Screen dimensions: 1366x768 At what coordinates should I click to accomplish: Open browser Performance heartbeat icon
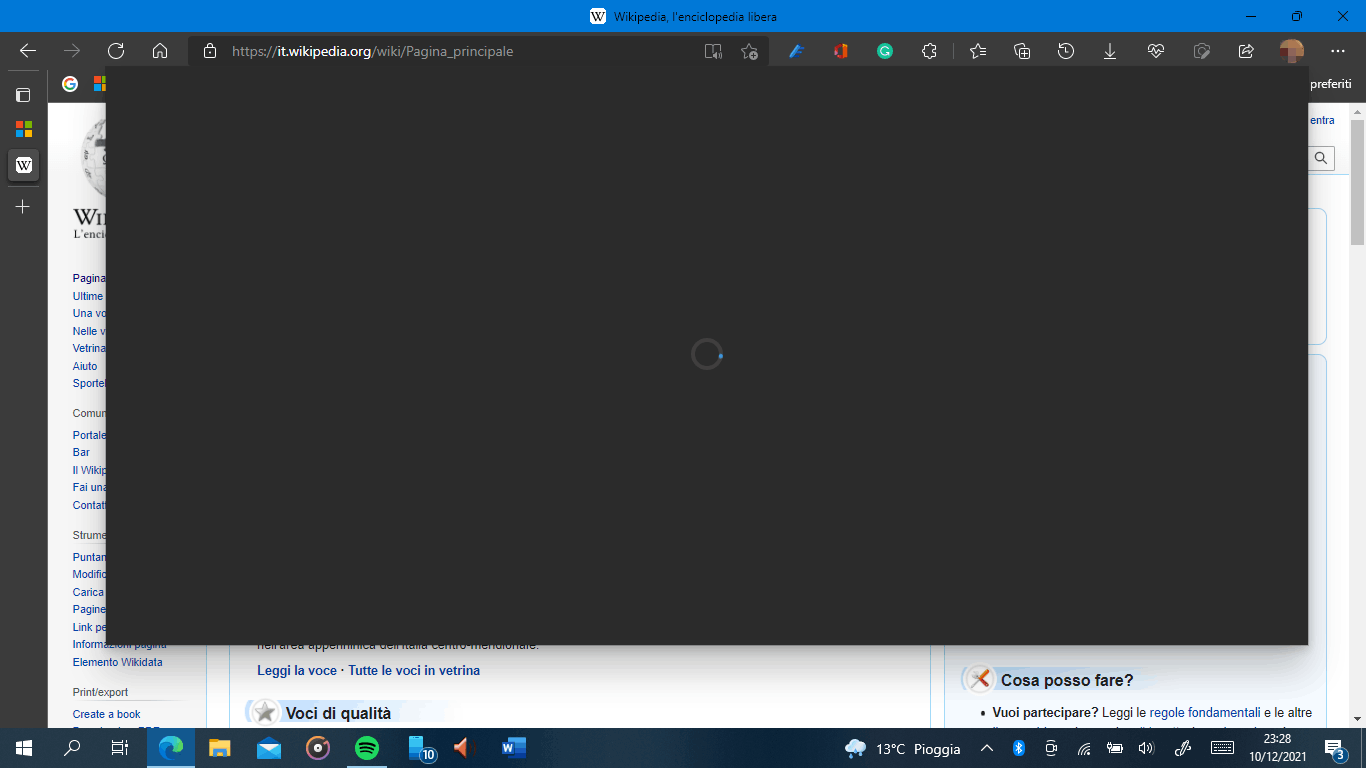1156,51
